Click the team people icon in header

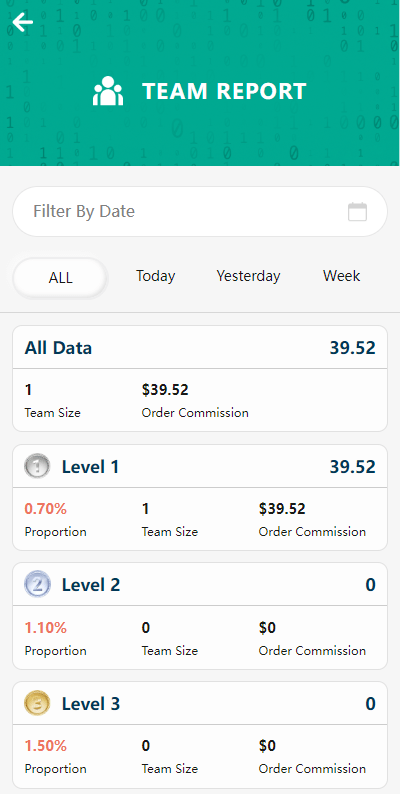coord(108,91)
